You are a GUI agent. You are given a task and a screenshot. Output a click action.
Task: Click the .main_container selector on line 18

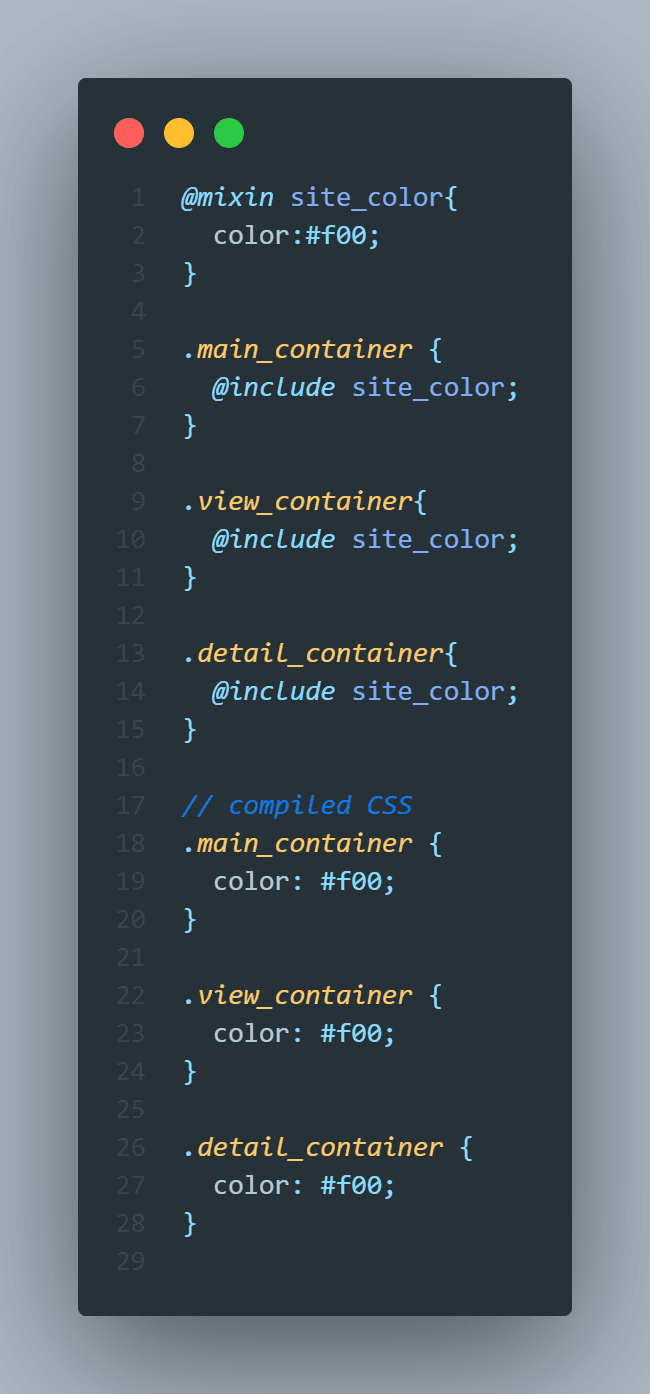point(297,843)
